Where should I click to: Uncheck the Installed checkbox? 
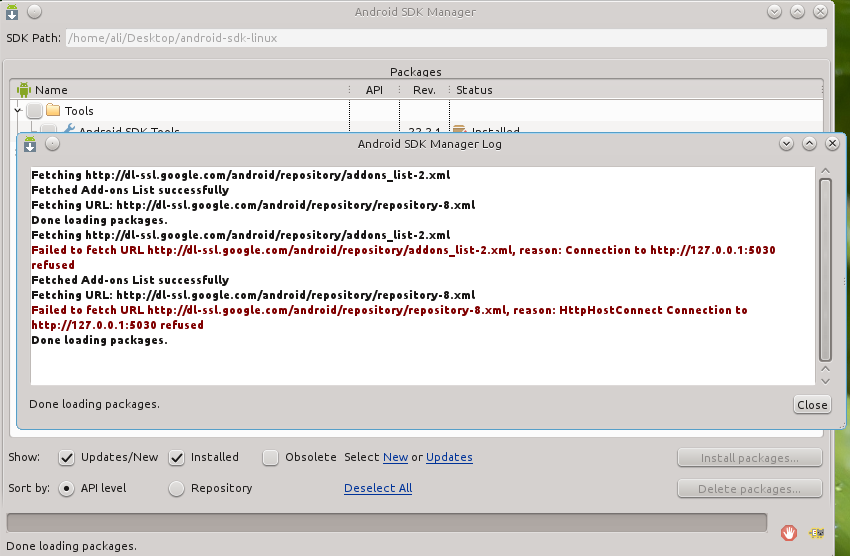[x=177, y=458]
